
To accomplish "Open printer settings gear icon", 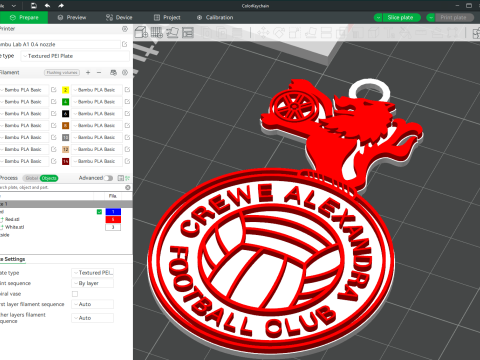I will (125, 29).
